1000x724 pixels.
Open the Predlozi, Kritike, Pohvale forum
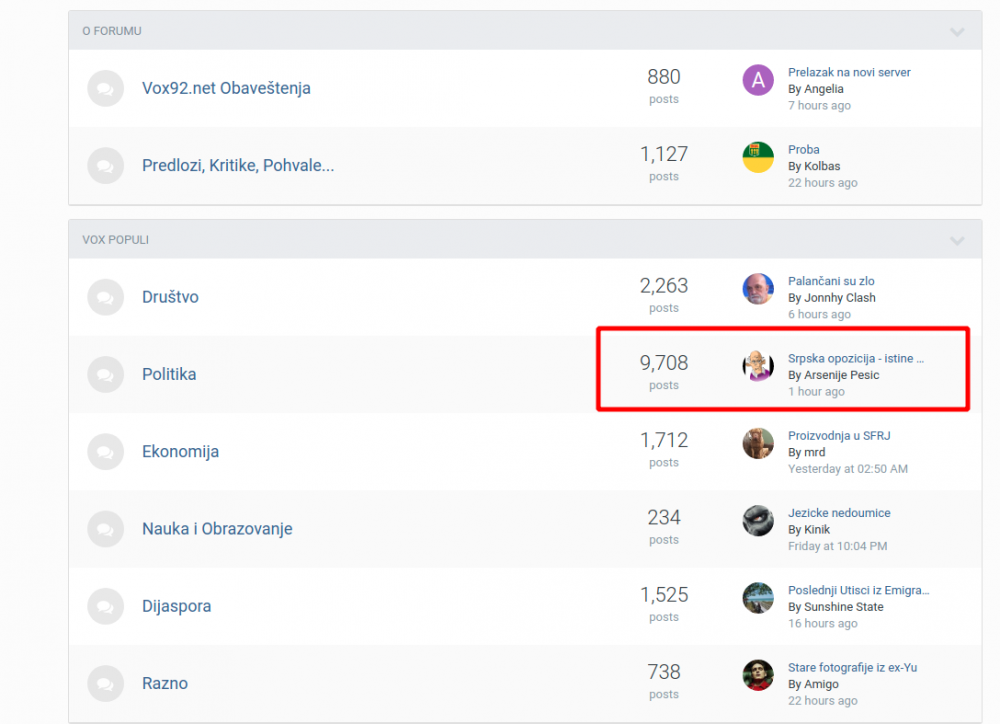tap(238, 165)
